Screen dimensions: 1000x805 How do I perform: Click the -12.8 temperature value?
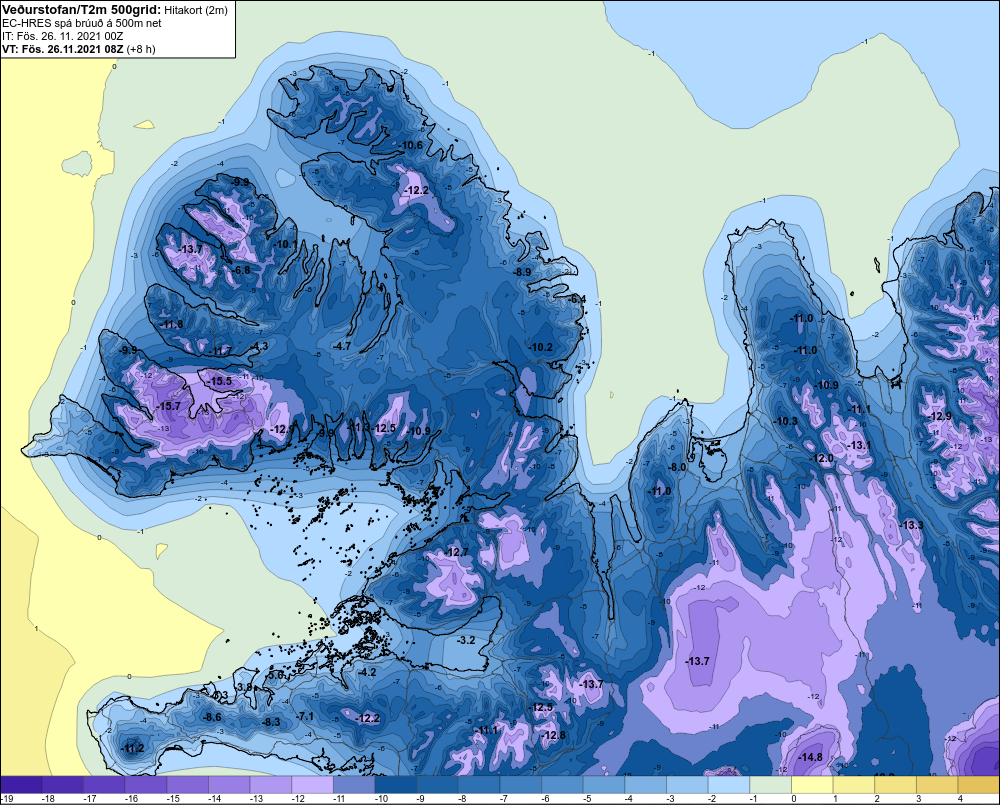[x=554, y=735]
